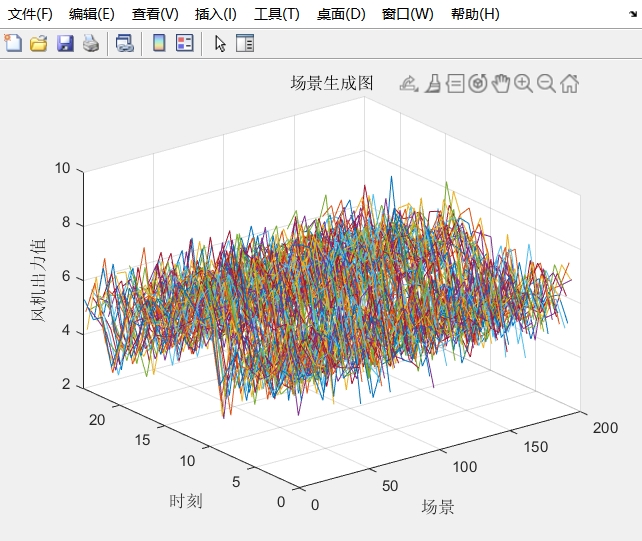Open the 桌面(D) menu
642x541 pixels.
point(341,14)
